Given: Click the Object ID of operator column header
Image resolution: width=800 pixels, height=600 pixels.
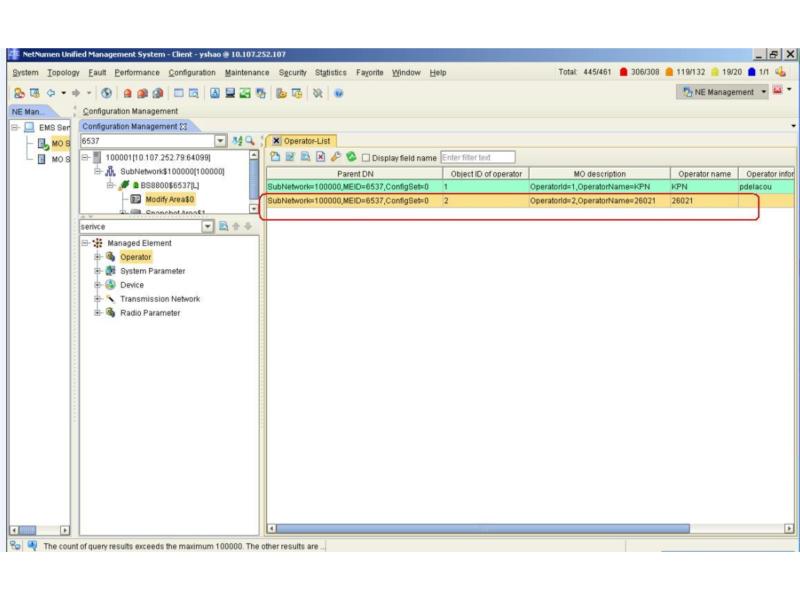Looking at the screenshot, I should point(486,173).
